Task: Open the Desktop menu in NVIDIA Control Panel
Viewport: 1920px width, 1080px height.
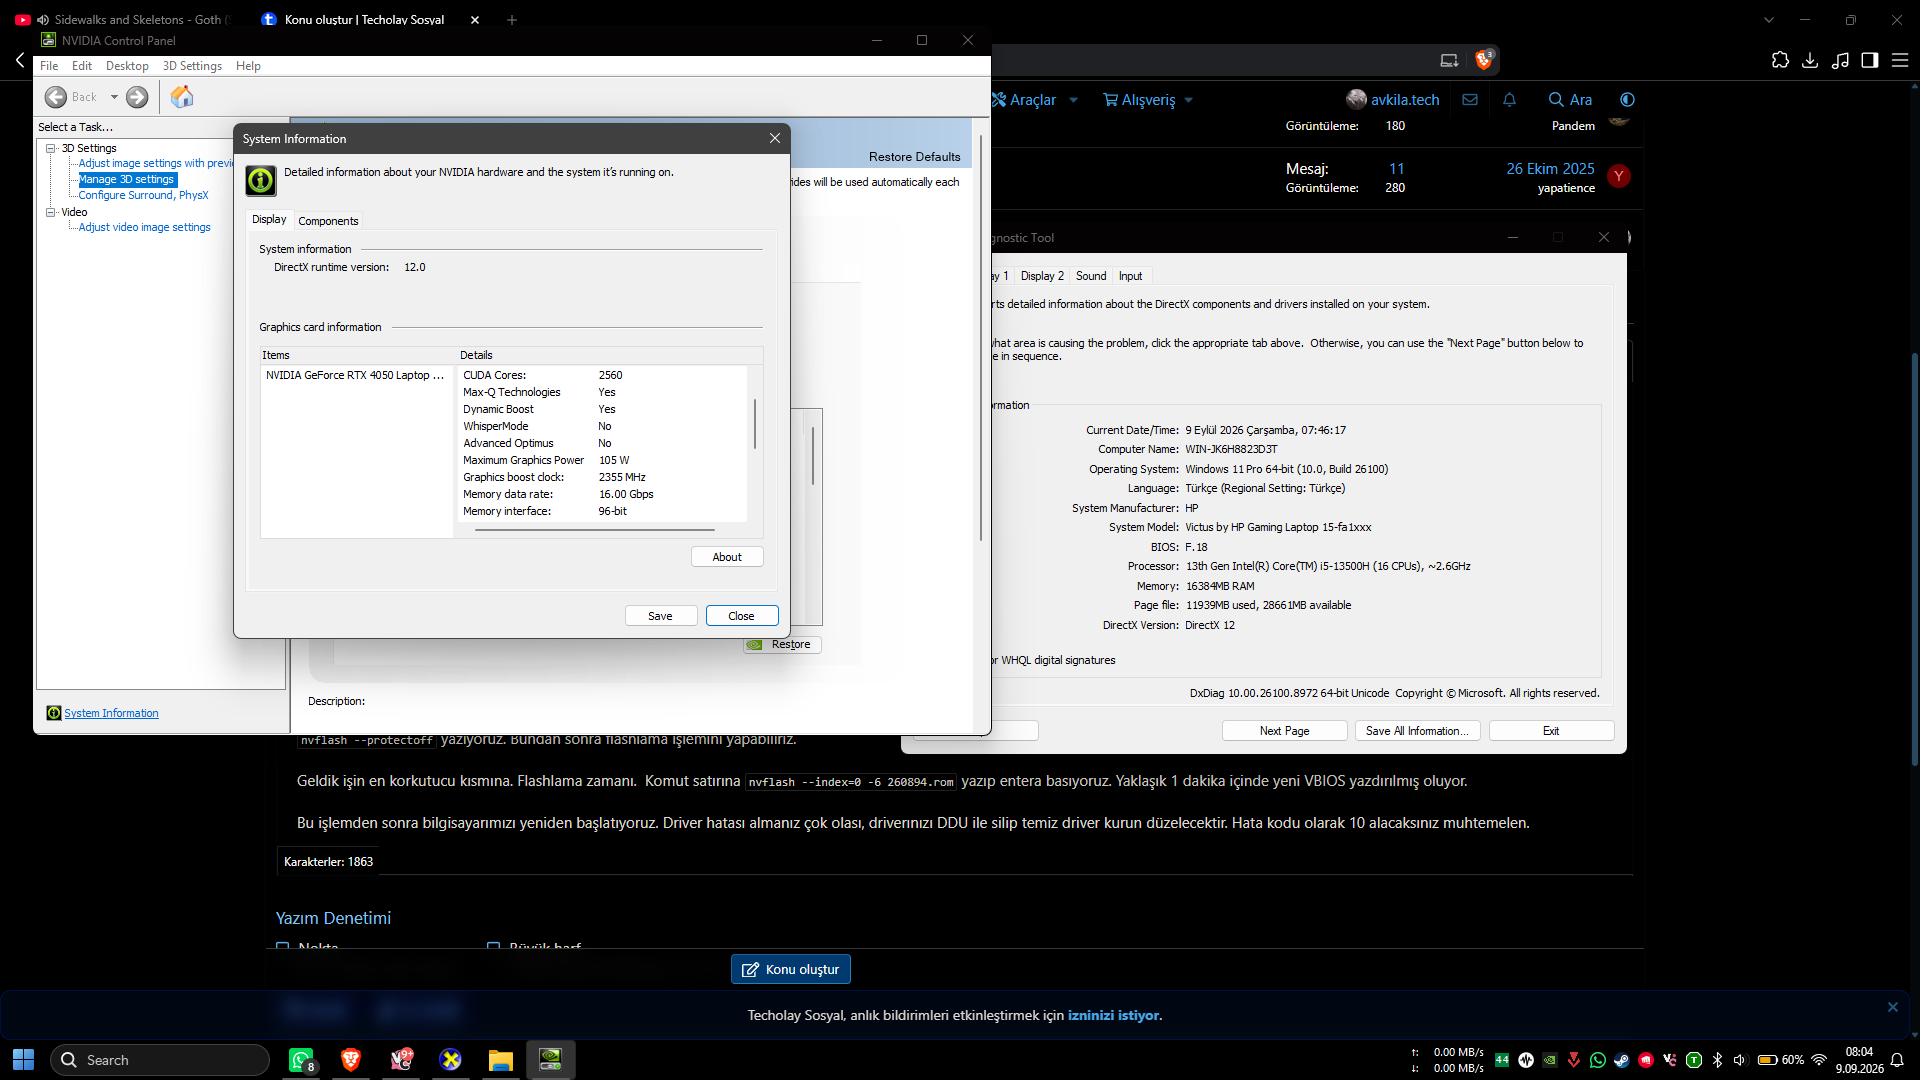Action: 127,66
